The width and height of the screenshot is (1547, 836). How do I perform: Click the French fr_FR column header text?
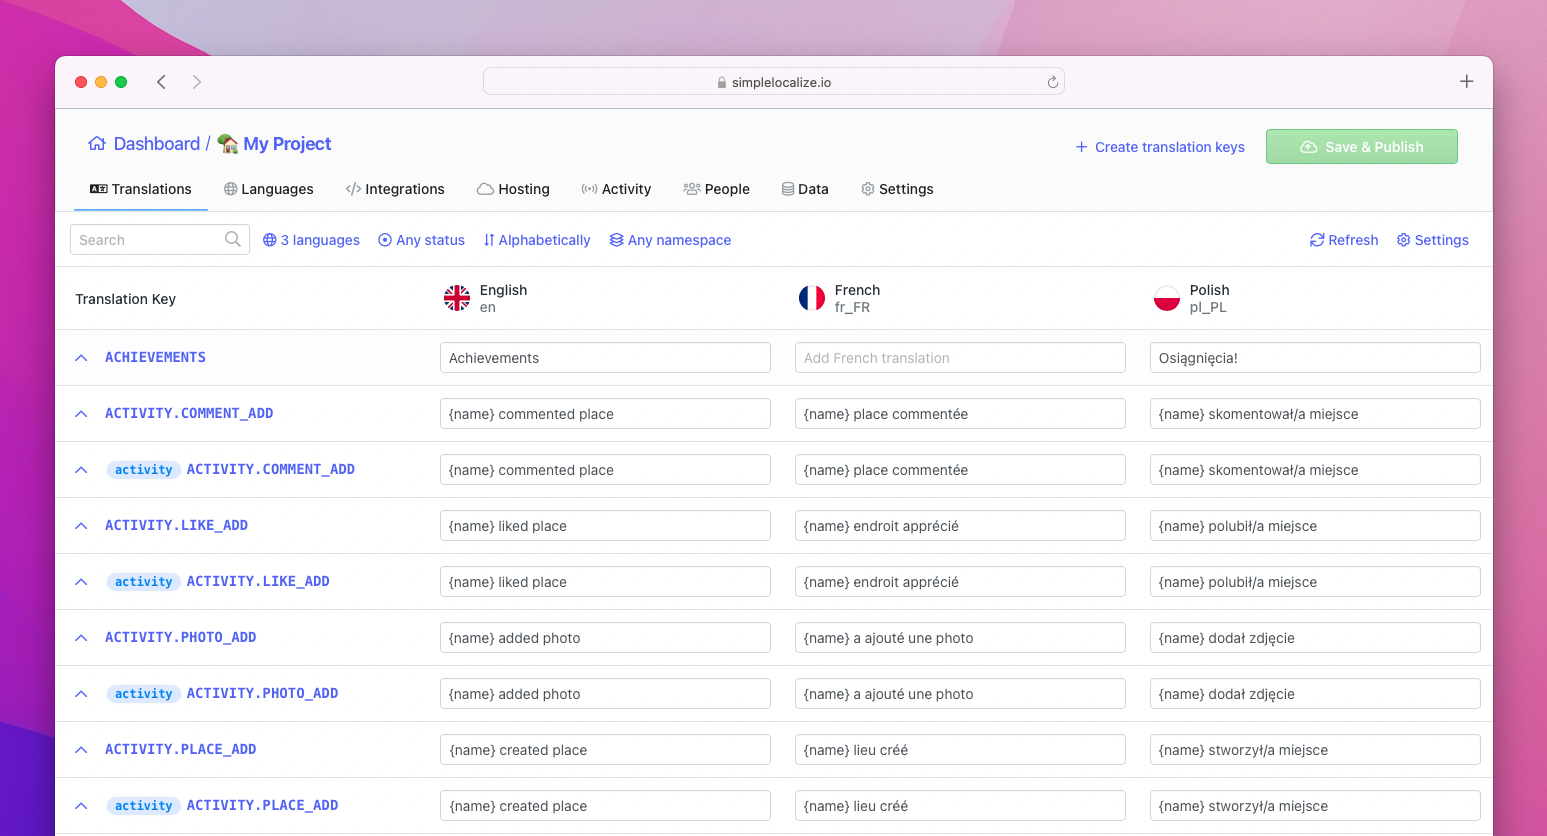pyautogui.click(x=857, y=298)
